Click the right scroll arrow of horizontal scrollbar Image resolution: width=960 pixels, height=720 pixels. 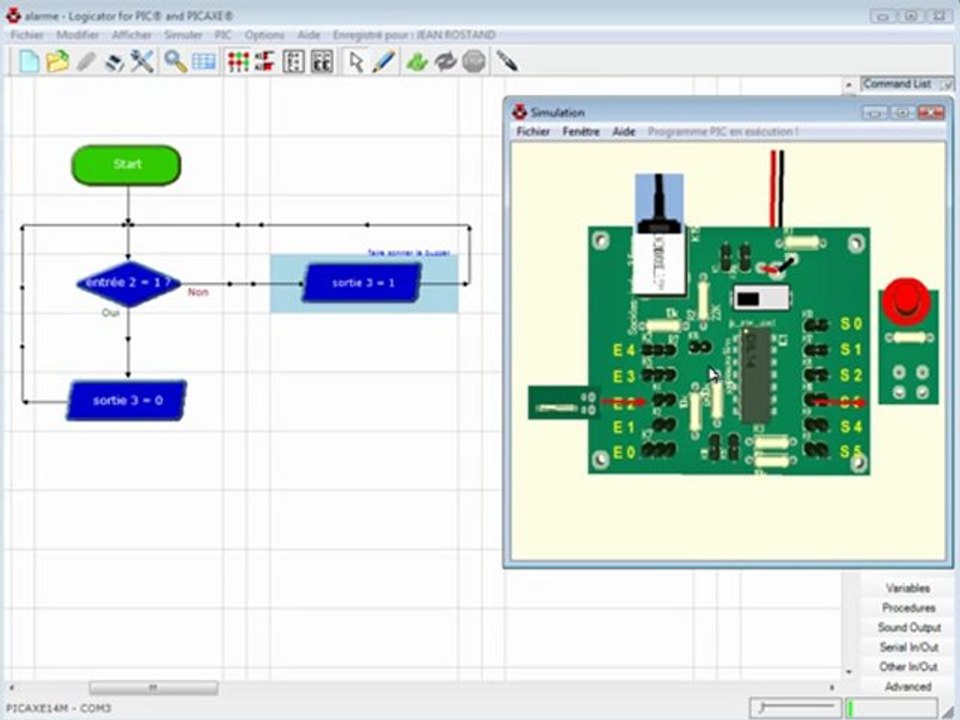pyautogui.click(x=832, y=688)
